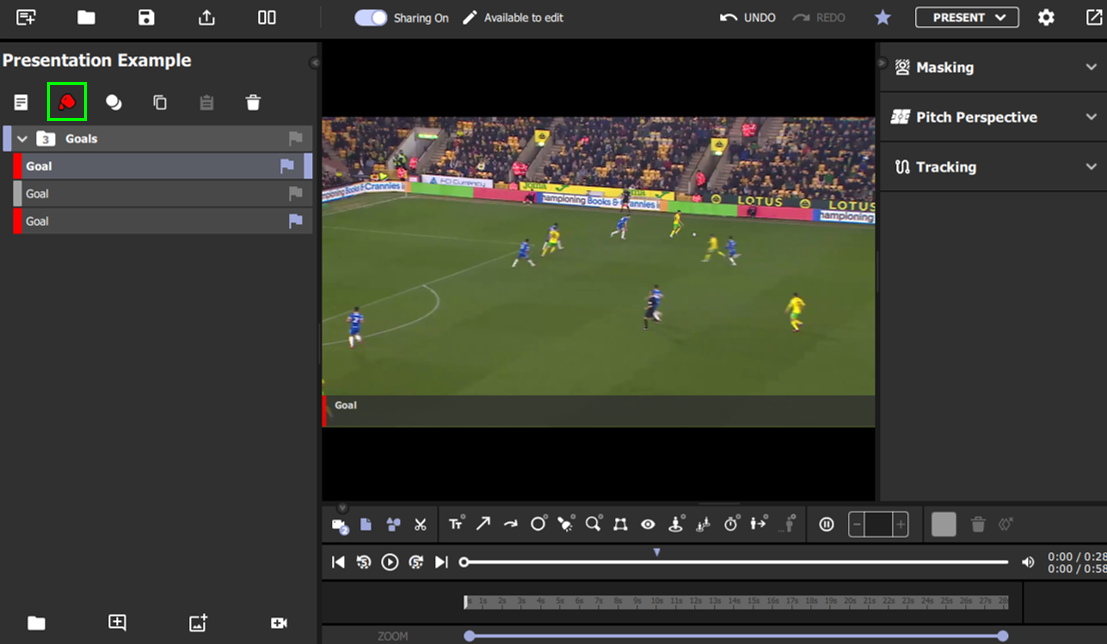The height and width of the screenshot is (644, 1107).
Task: Delete selected item with the list trash icon
Action: coord(253,103)
